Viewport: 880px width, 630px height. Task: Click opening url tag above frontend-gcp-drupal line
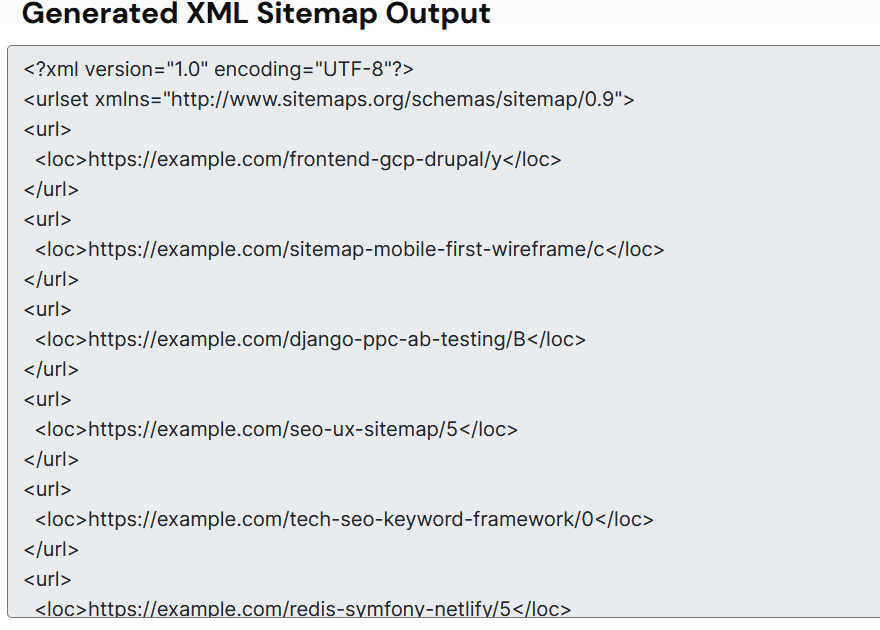(x=48, y=129)
